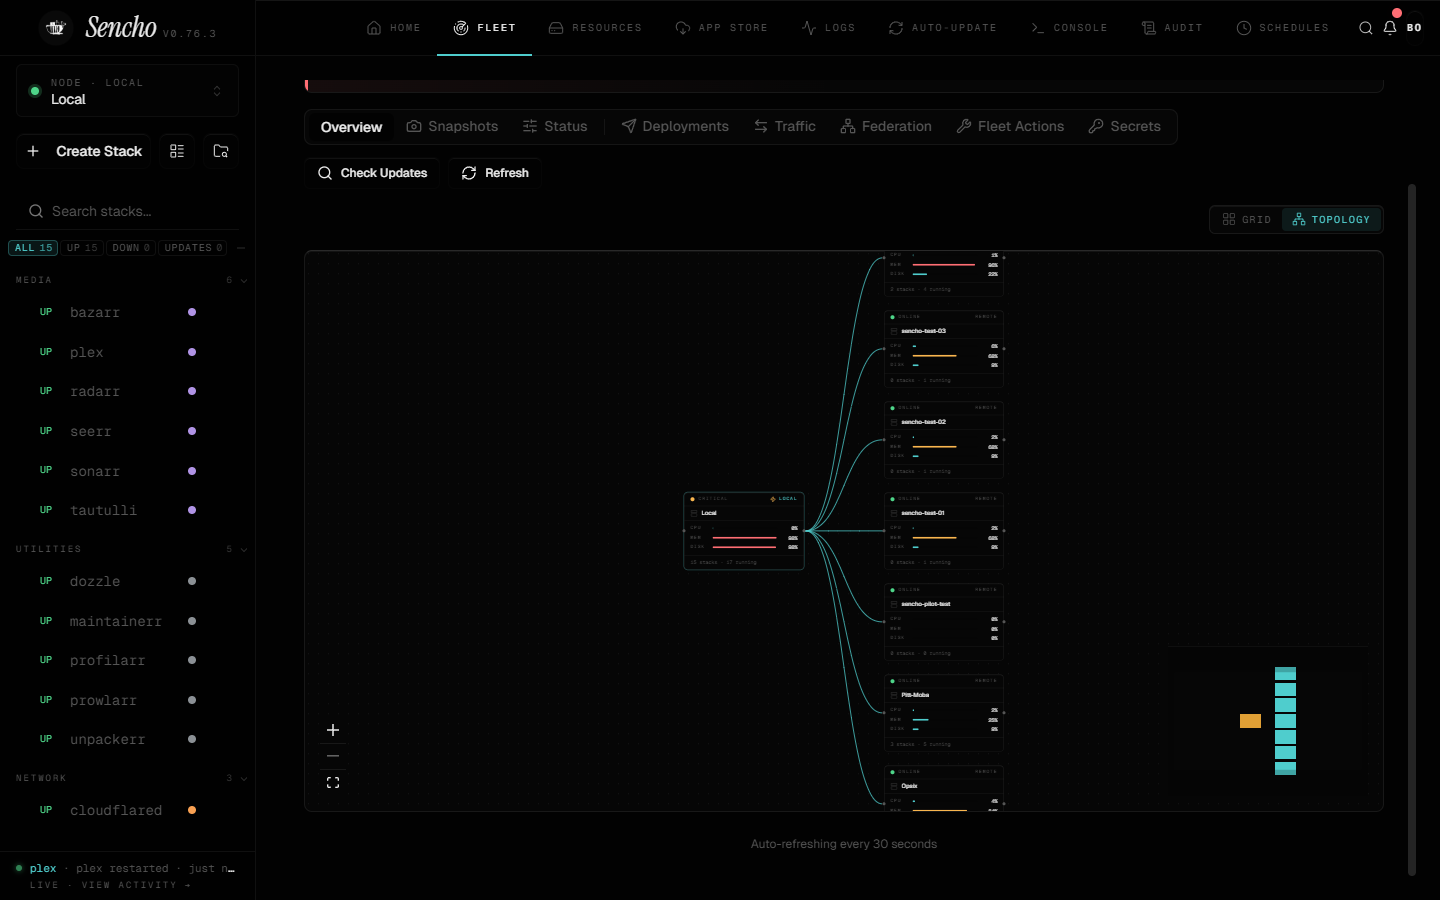
Task: Click the stack filter collapse dash icon
Action: (241, 248)
